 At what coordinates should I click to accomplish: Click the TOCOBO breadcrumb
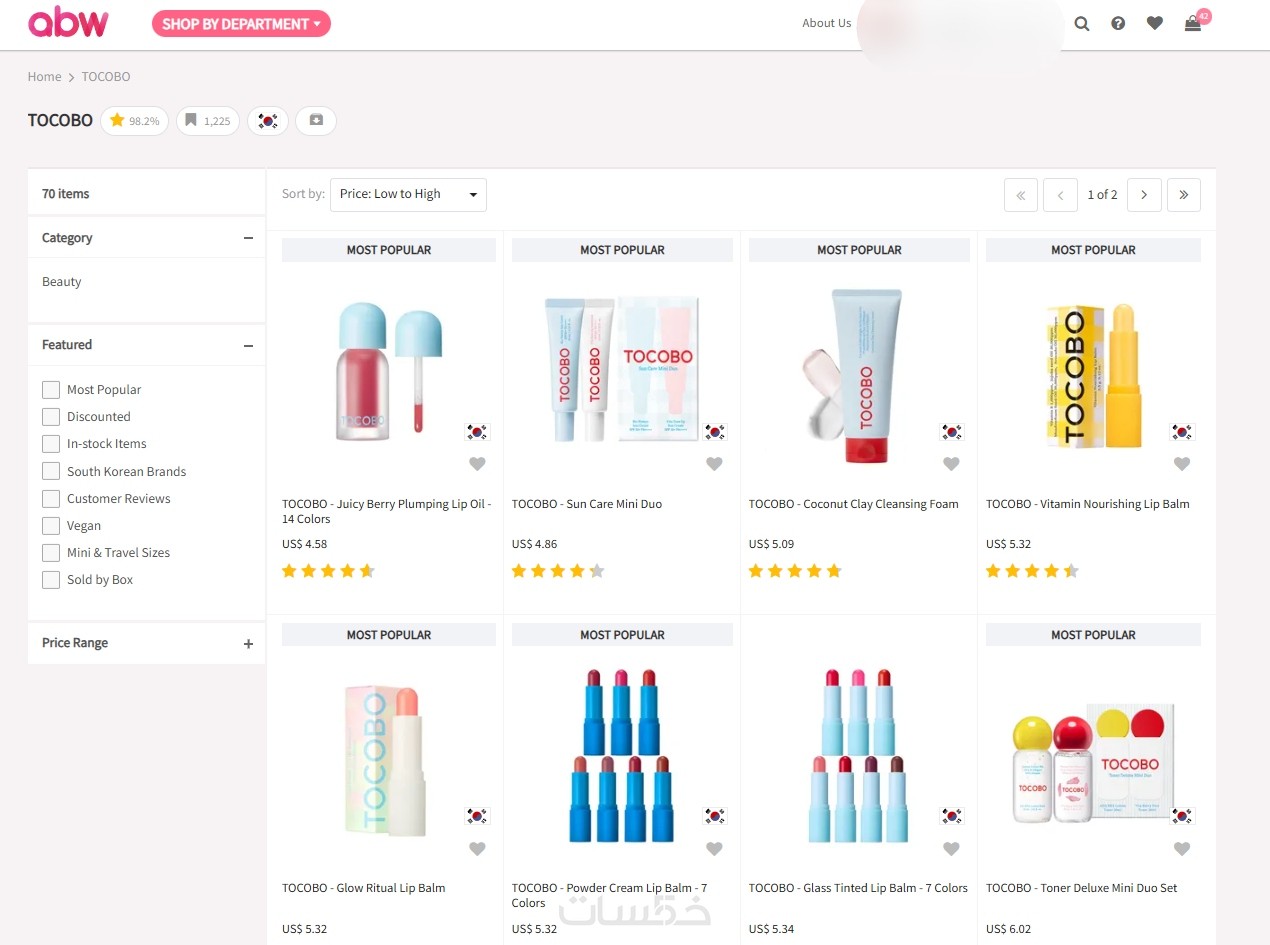pyautogui.click(x=106, y=76)
